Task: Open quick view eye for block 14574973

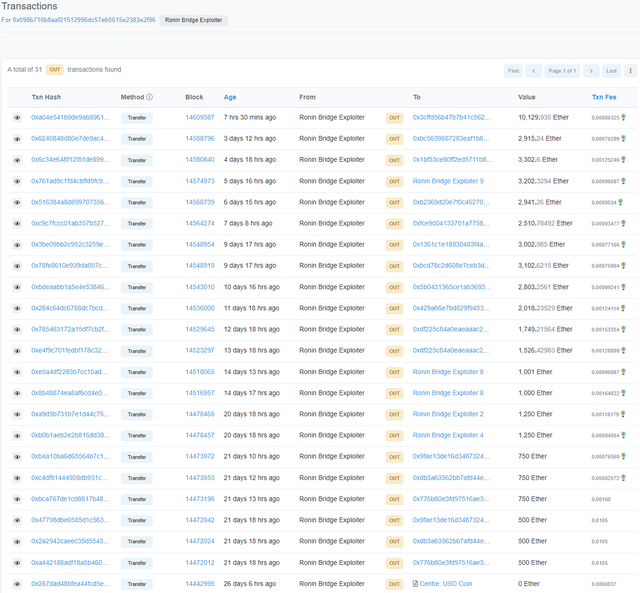Action: [x=17, y=182]
